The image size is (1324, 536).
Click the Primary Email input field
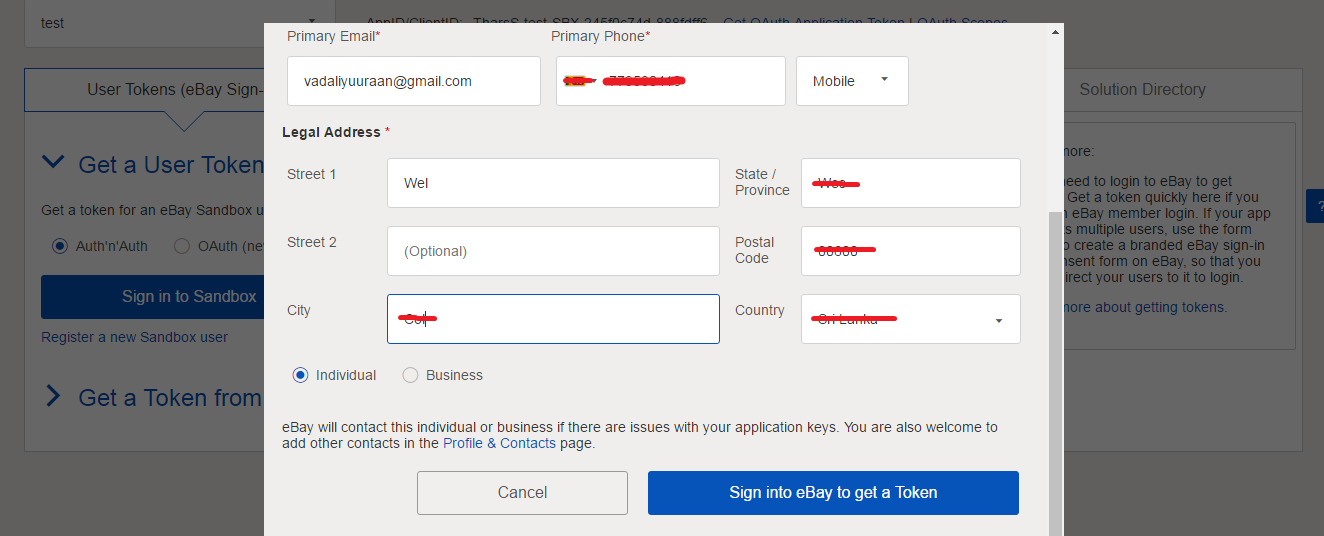coord(414,81)
